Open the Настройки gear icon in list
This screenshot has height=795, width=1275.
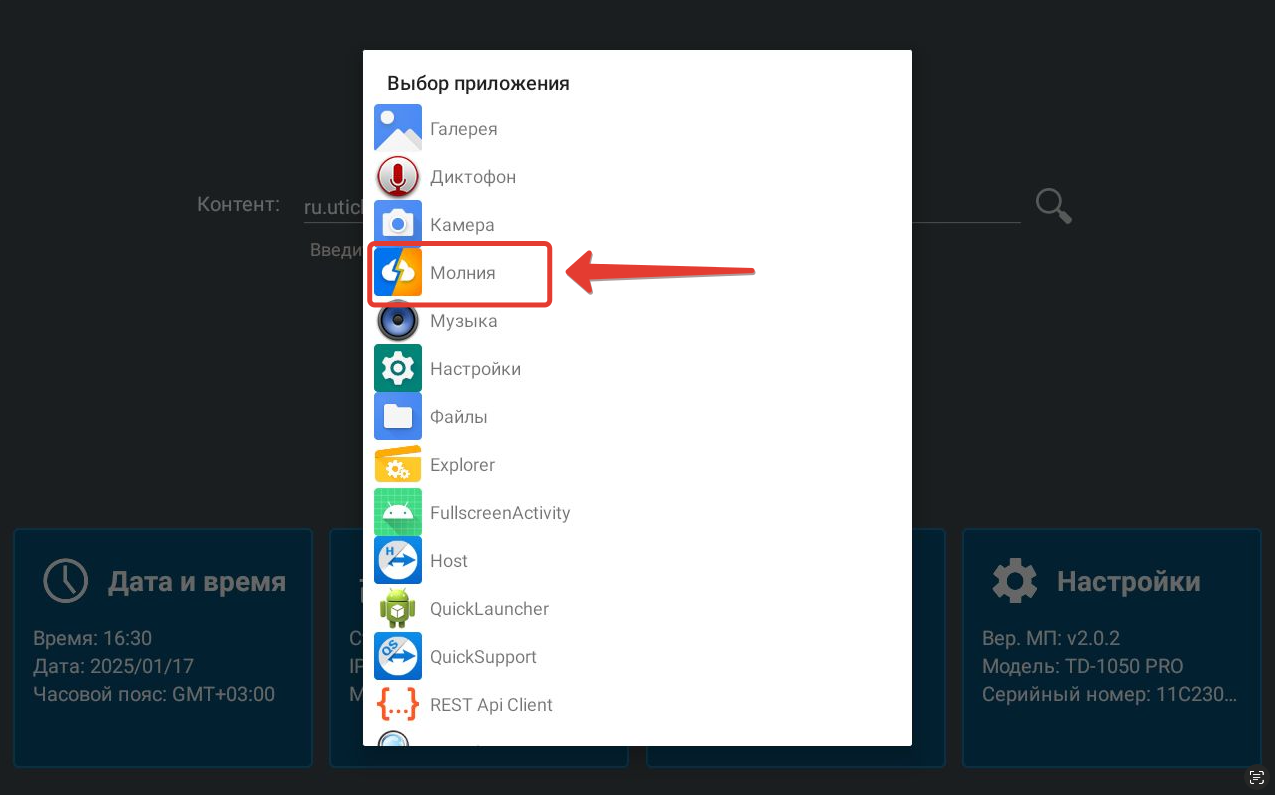pos(398,368)
